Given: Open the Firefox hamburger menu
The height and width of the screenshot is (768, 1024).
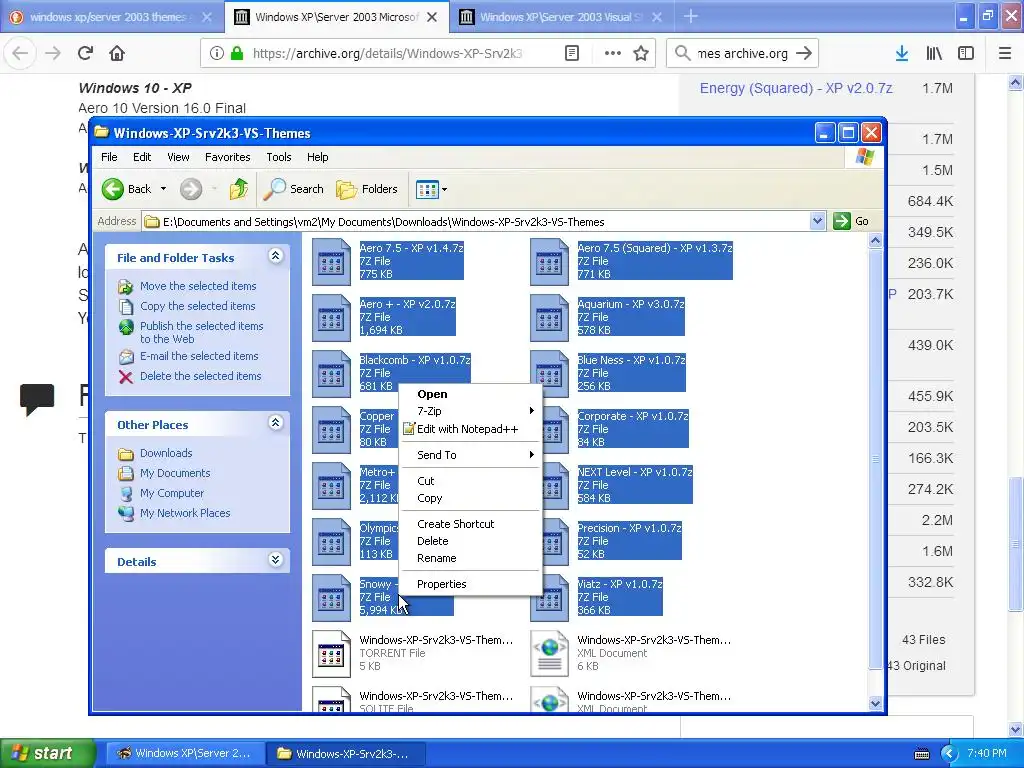Looking at the screenshot, I should pyautogui.click(x=1005, y=53).
